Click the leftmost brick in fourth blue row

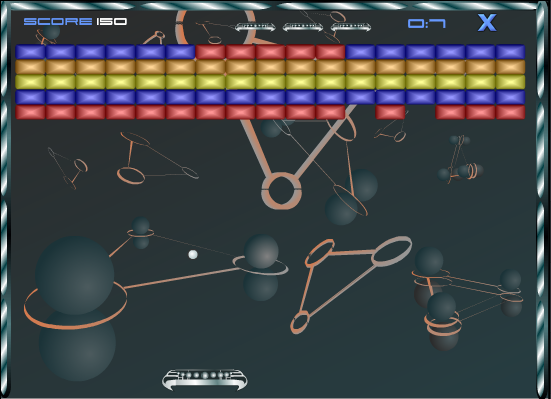coord(31,97)
